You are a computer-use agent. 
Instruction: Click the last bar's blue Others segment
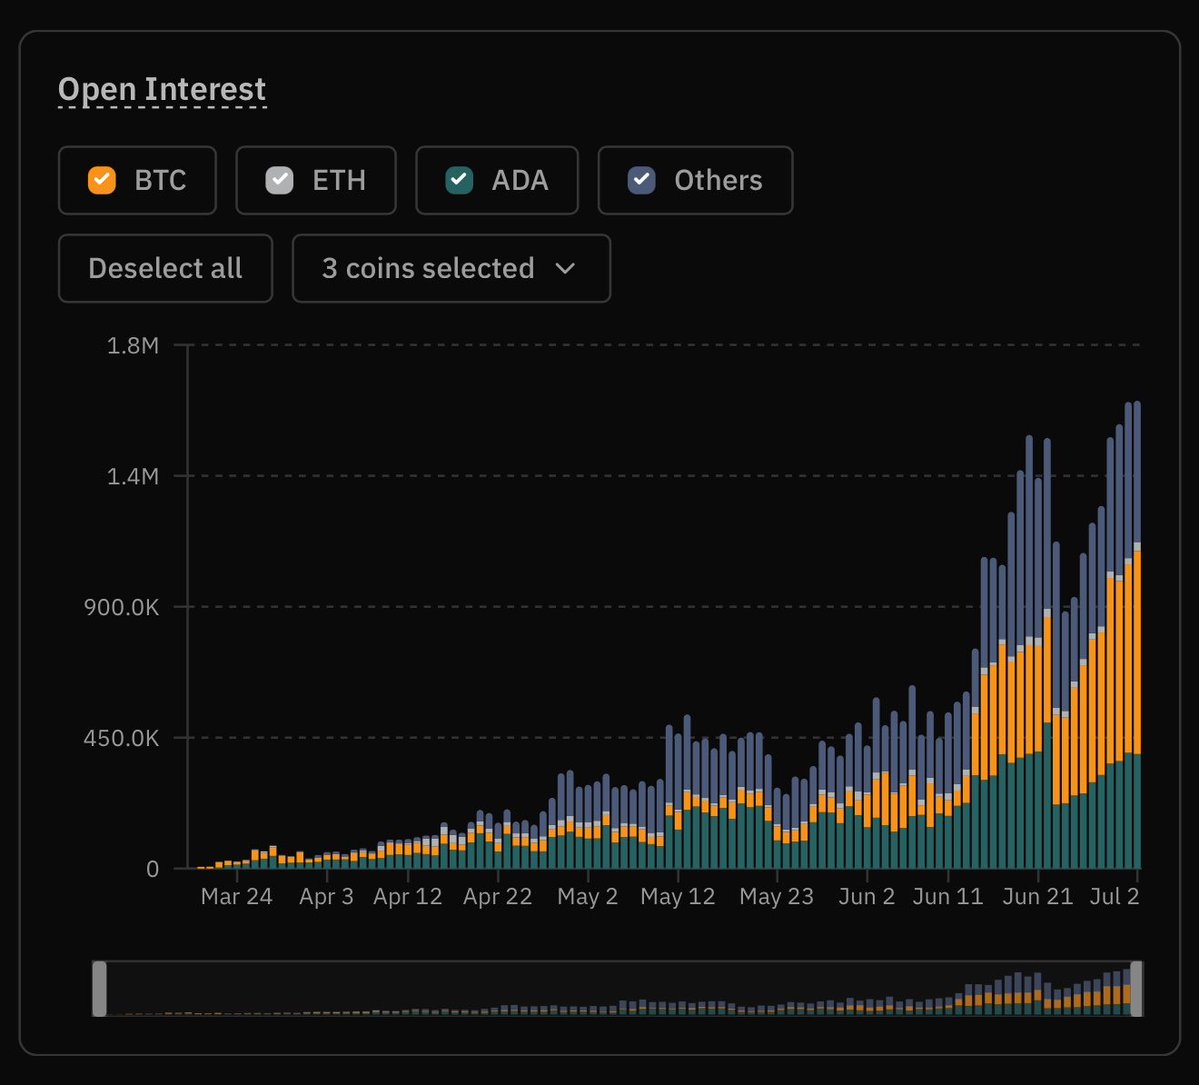click(x=1137, y=472)
